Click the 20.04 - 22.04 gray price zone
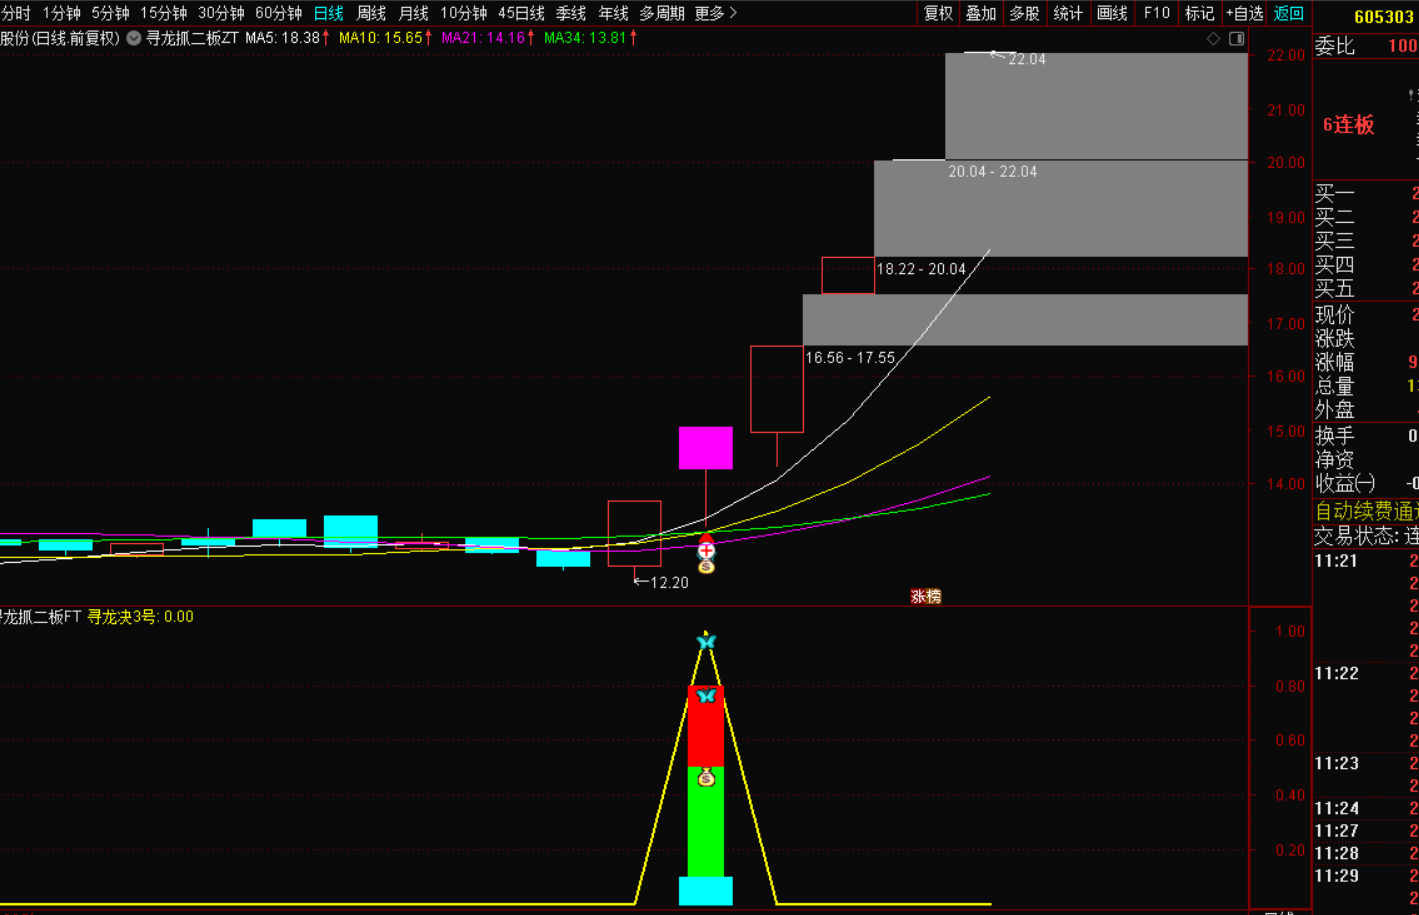Screen dimensions: 1419x915 tap(1060, 208)
